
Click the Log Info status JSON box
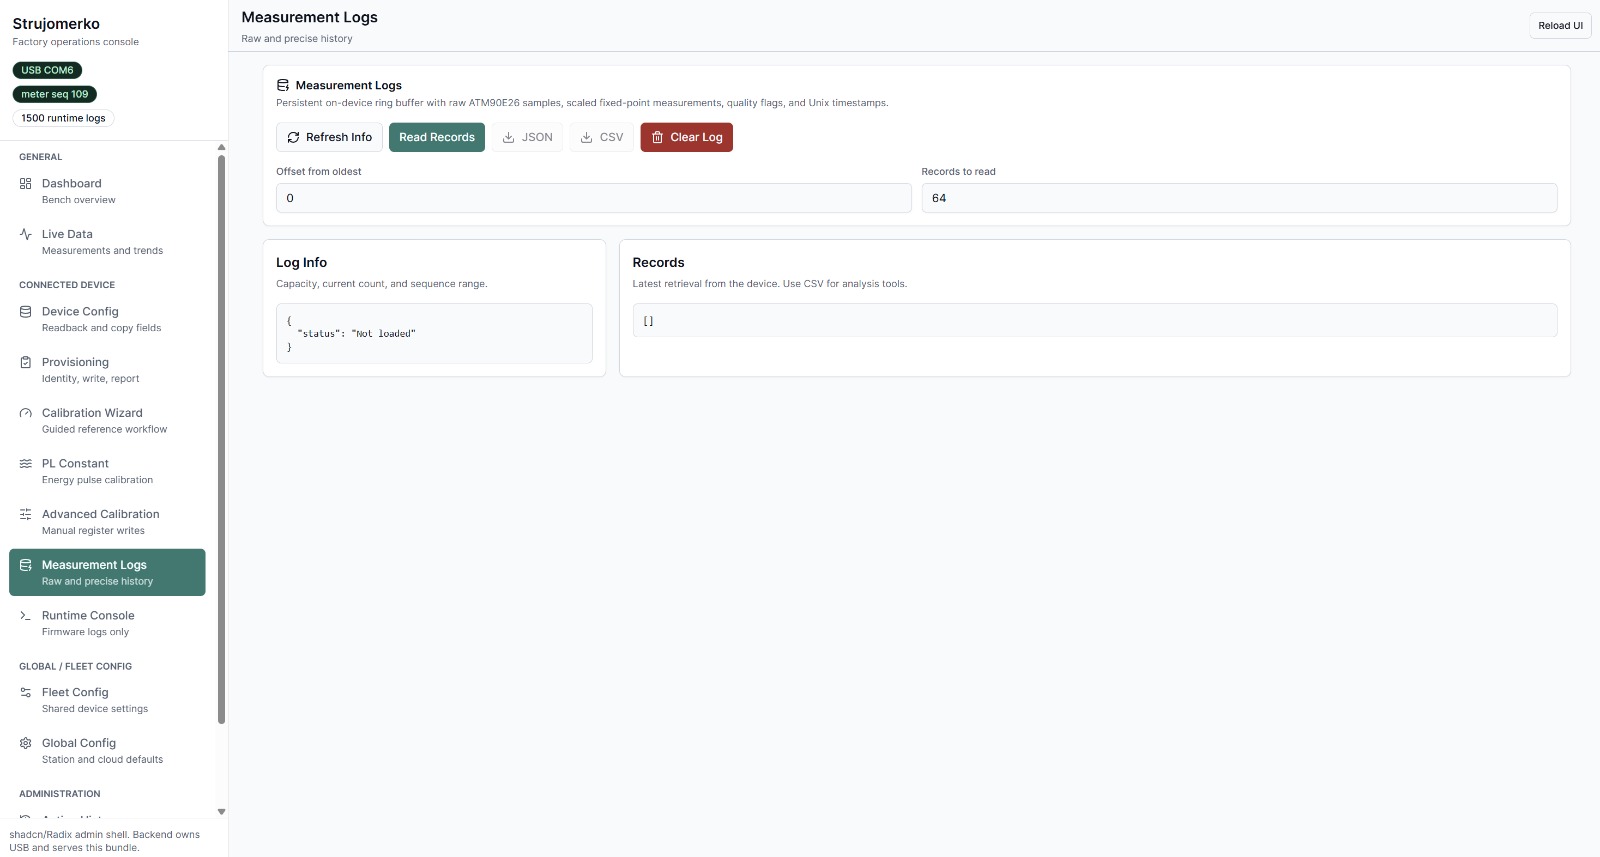point(434,334)
